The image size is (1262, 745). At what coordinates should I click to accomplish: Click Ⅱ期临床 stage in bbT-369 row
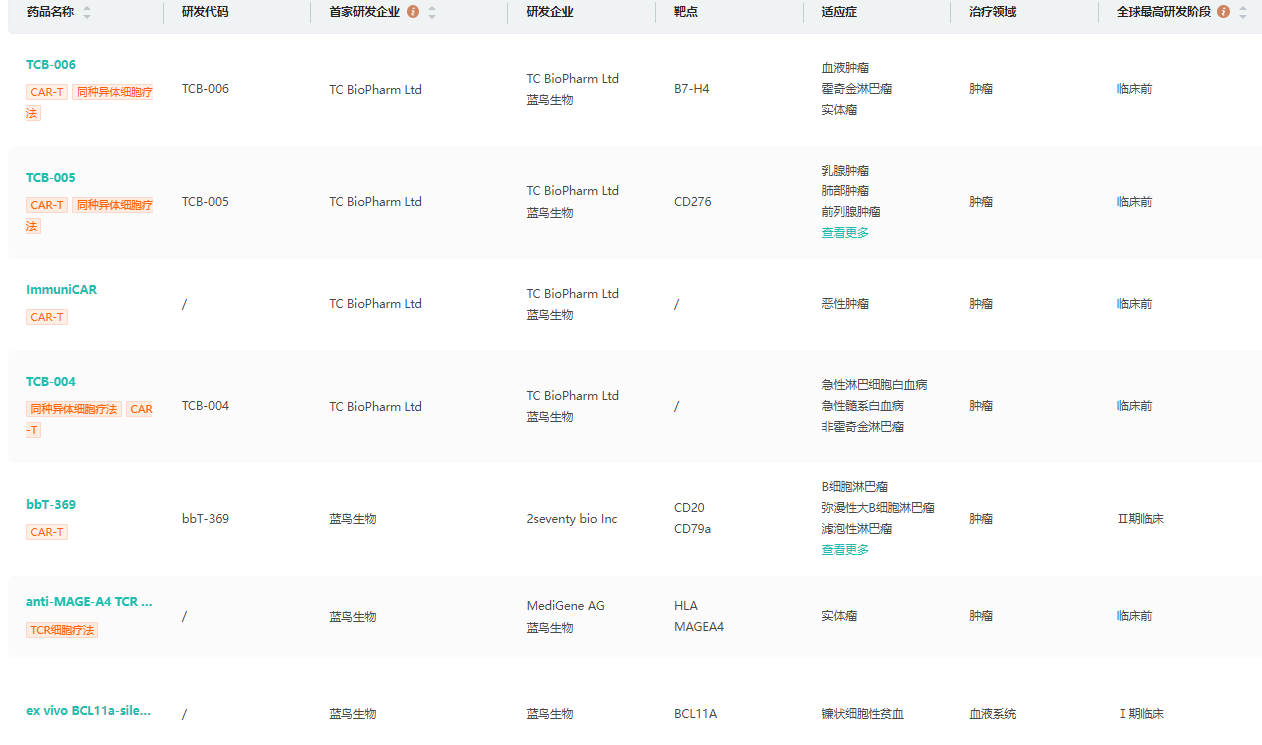pos(1140,519)
